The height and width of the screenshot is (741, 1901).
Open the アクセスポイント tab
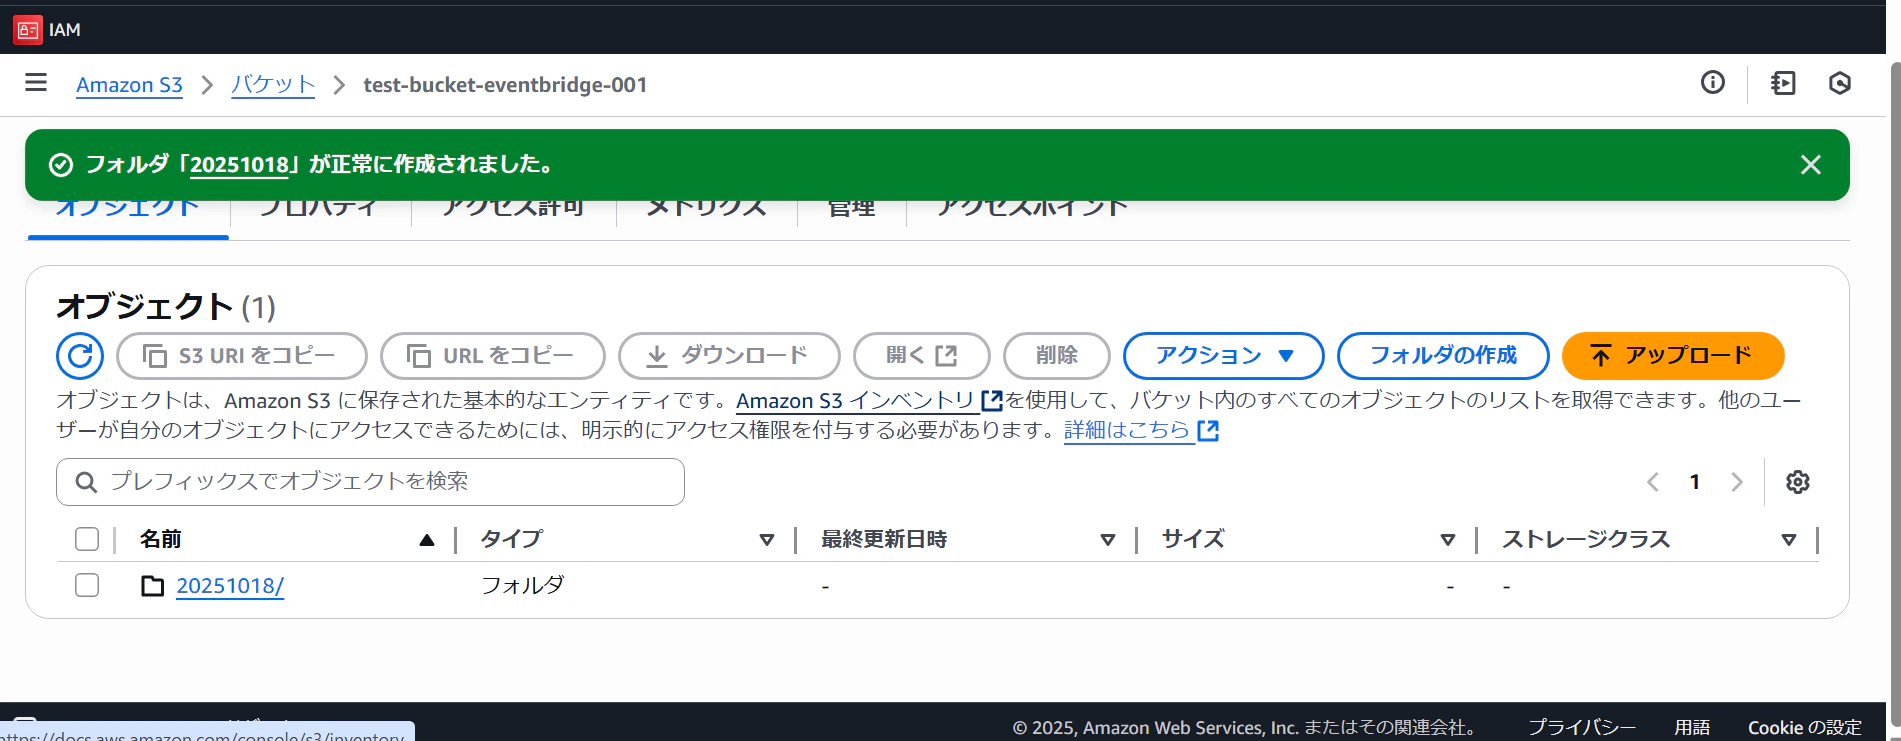click(x=1032, y=210)
